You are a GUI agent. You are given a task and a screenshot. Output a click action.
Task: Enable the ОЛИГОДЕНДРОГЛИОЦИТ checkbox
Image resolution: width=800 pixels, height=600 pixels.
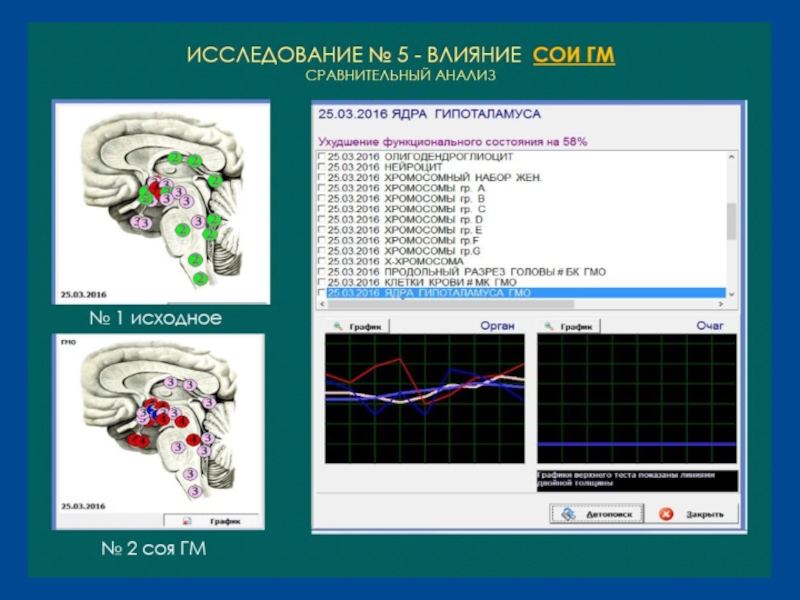coord(320,157)
